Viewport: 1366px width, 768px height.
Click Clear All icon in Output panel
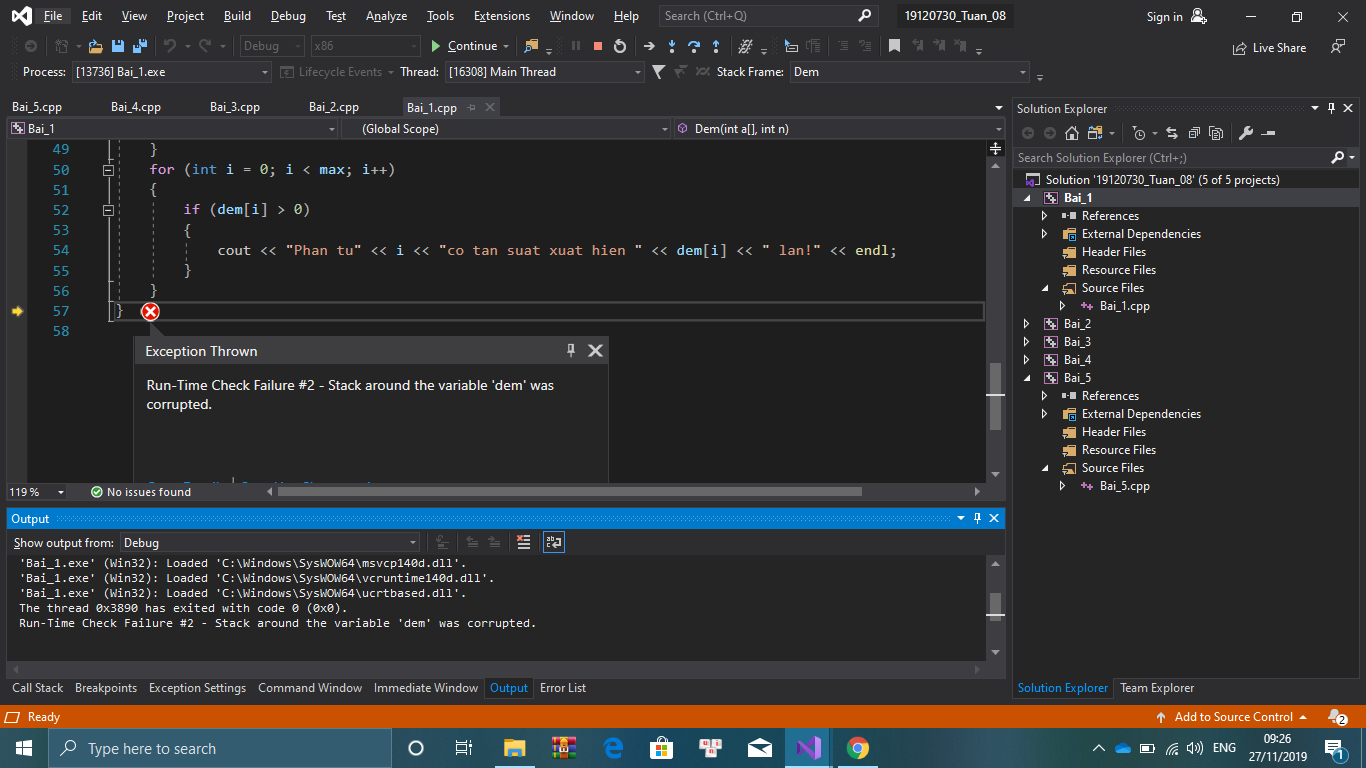523,542
